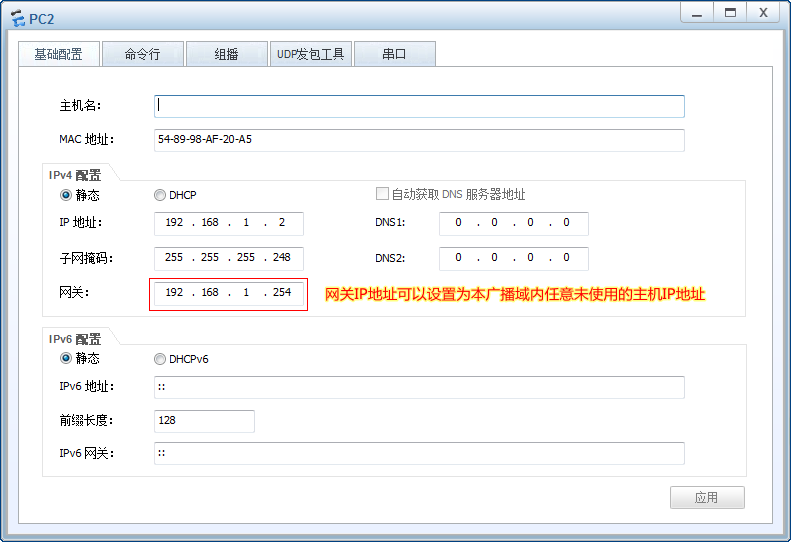Open the 组播 tab
791x542 pixels.
(227, 54)
